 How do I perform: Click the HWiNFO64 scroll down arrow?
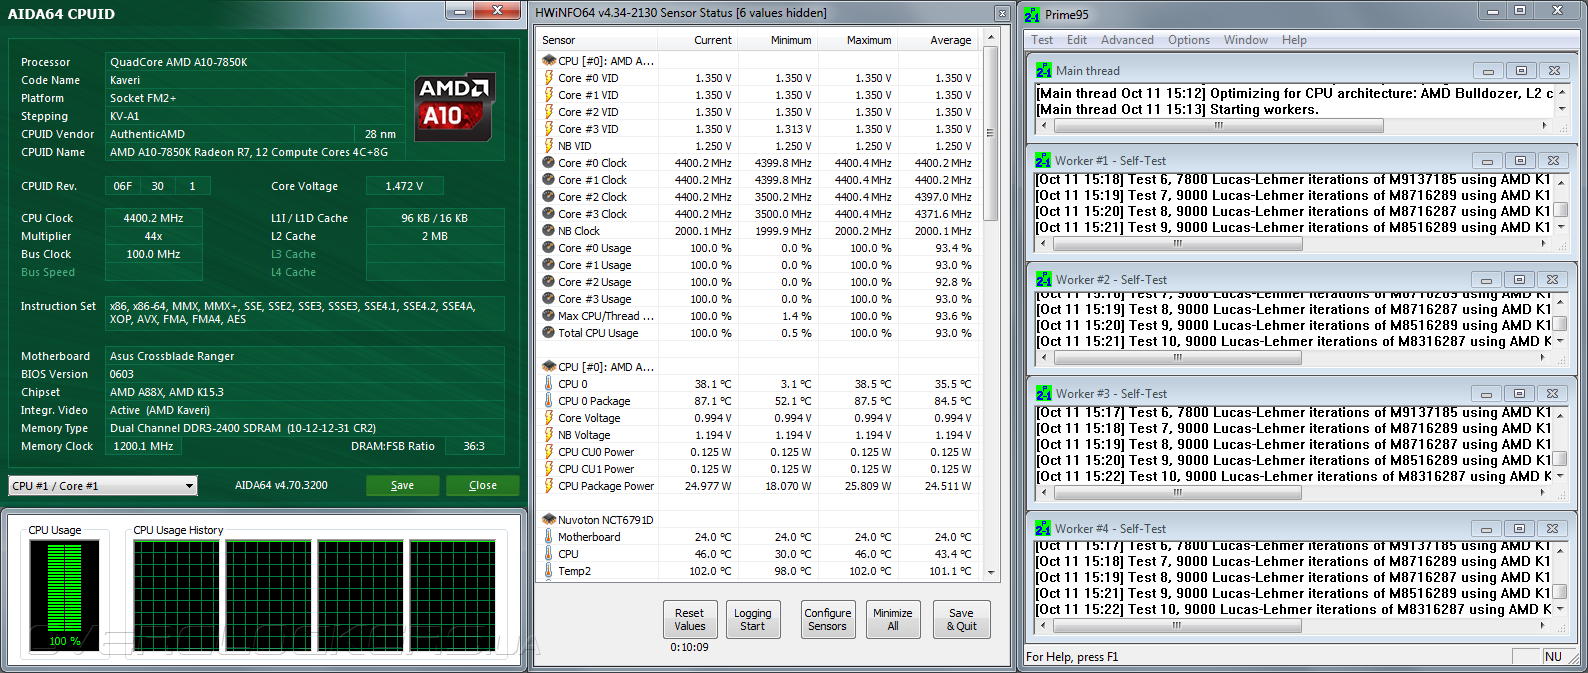(x=991, y=573)
